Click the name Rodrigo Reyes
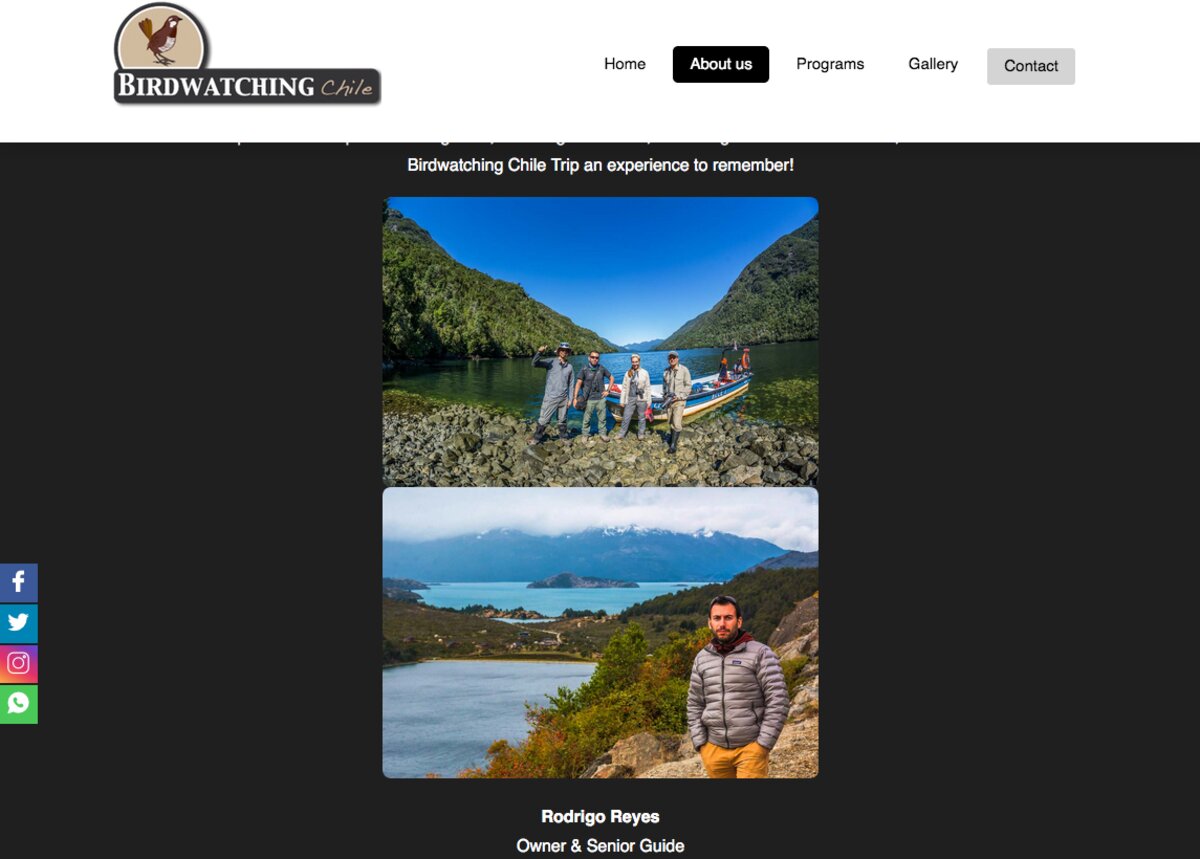1200x859 pixels. pyautogui.click(x=600, y=817)
